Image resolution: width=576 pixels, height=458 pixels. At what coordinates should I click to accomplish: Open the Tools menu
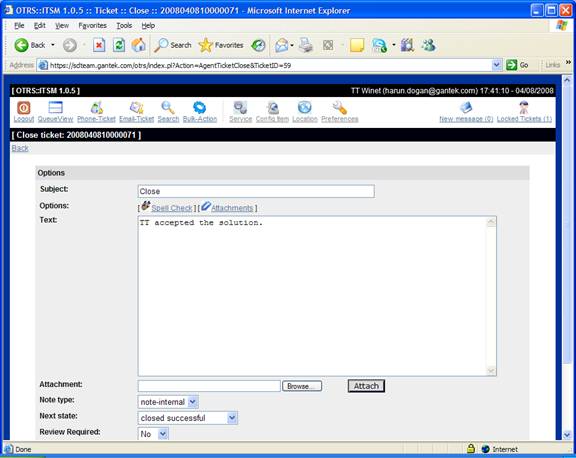[x=124, y=25]
